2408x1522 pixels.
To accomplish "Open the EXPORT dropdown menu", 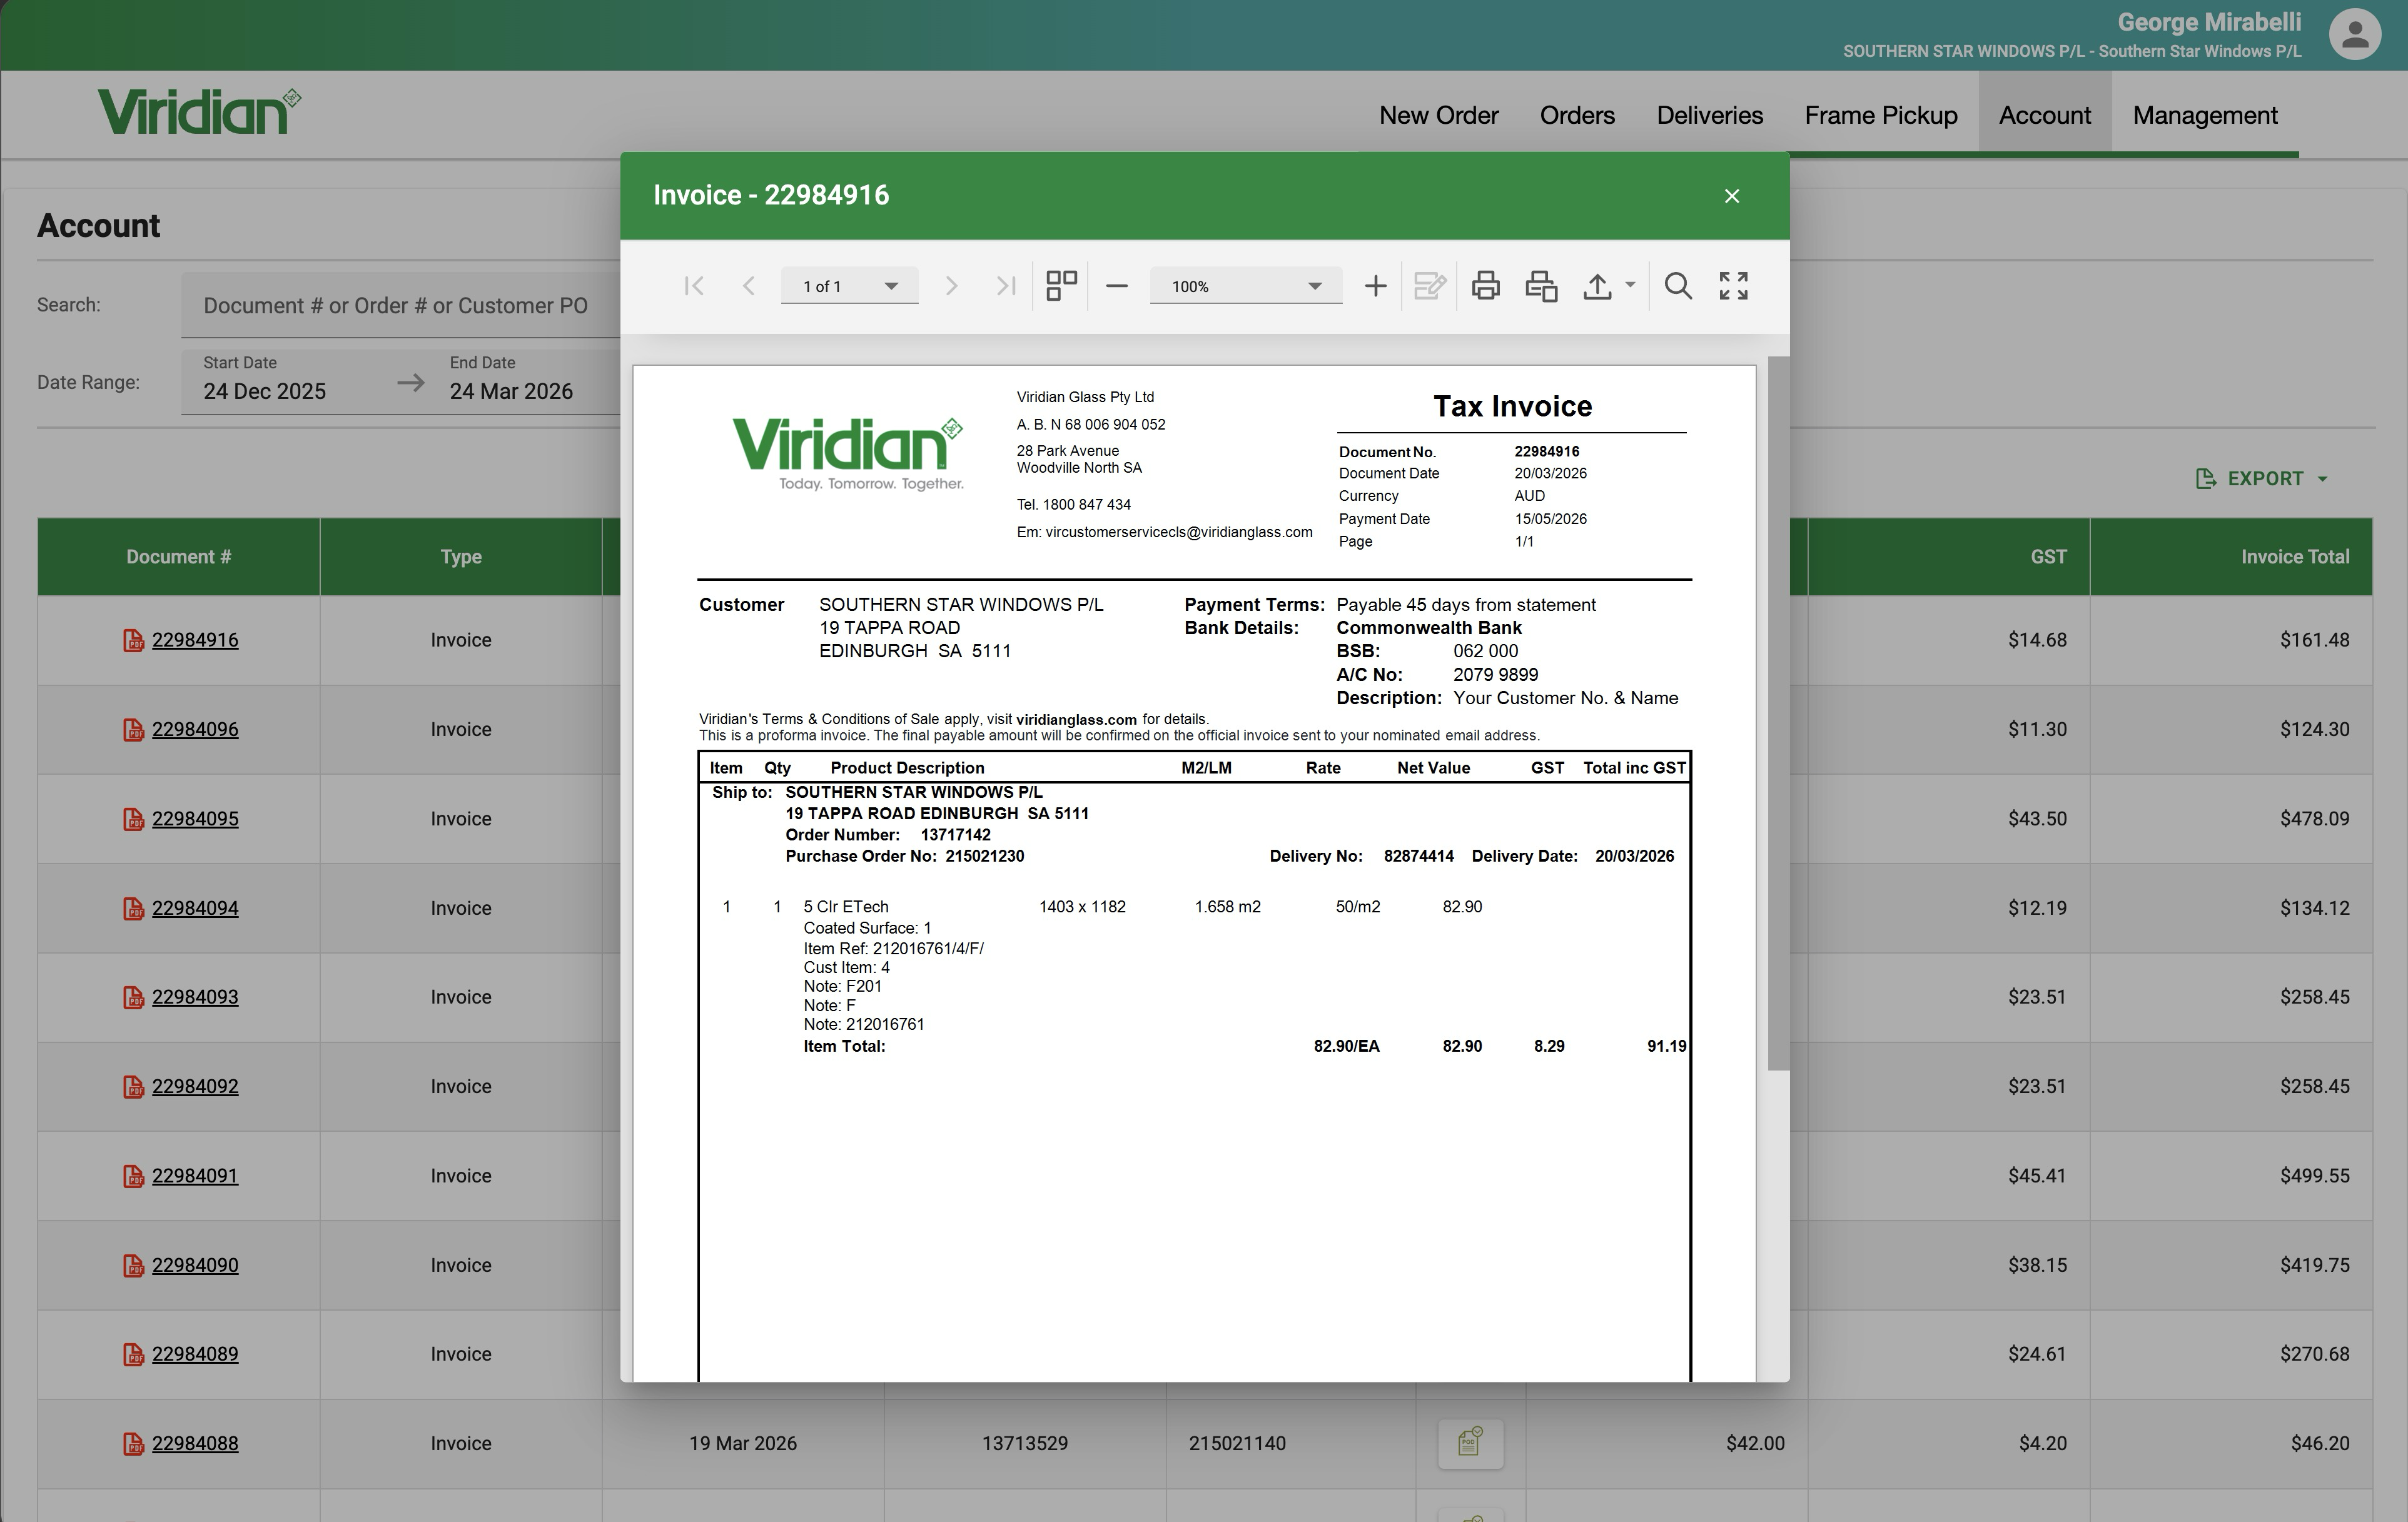I will pyautogui.click(x=2262, y=479).
